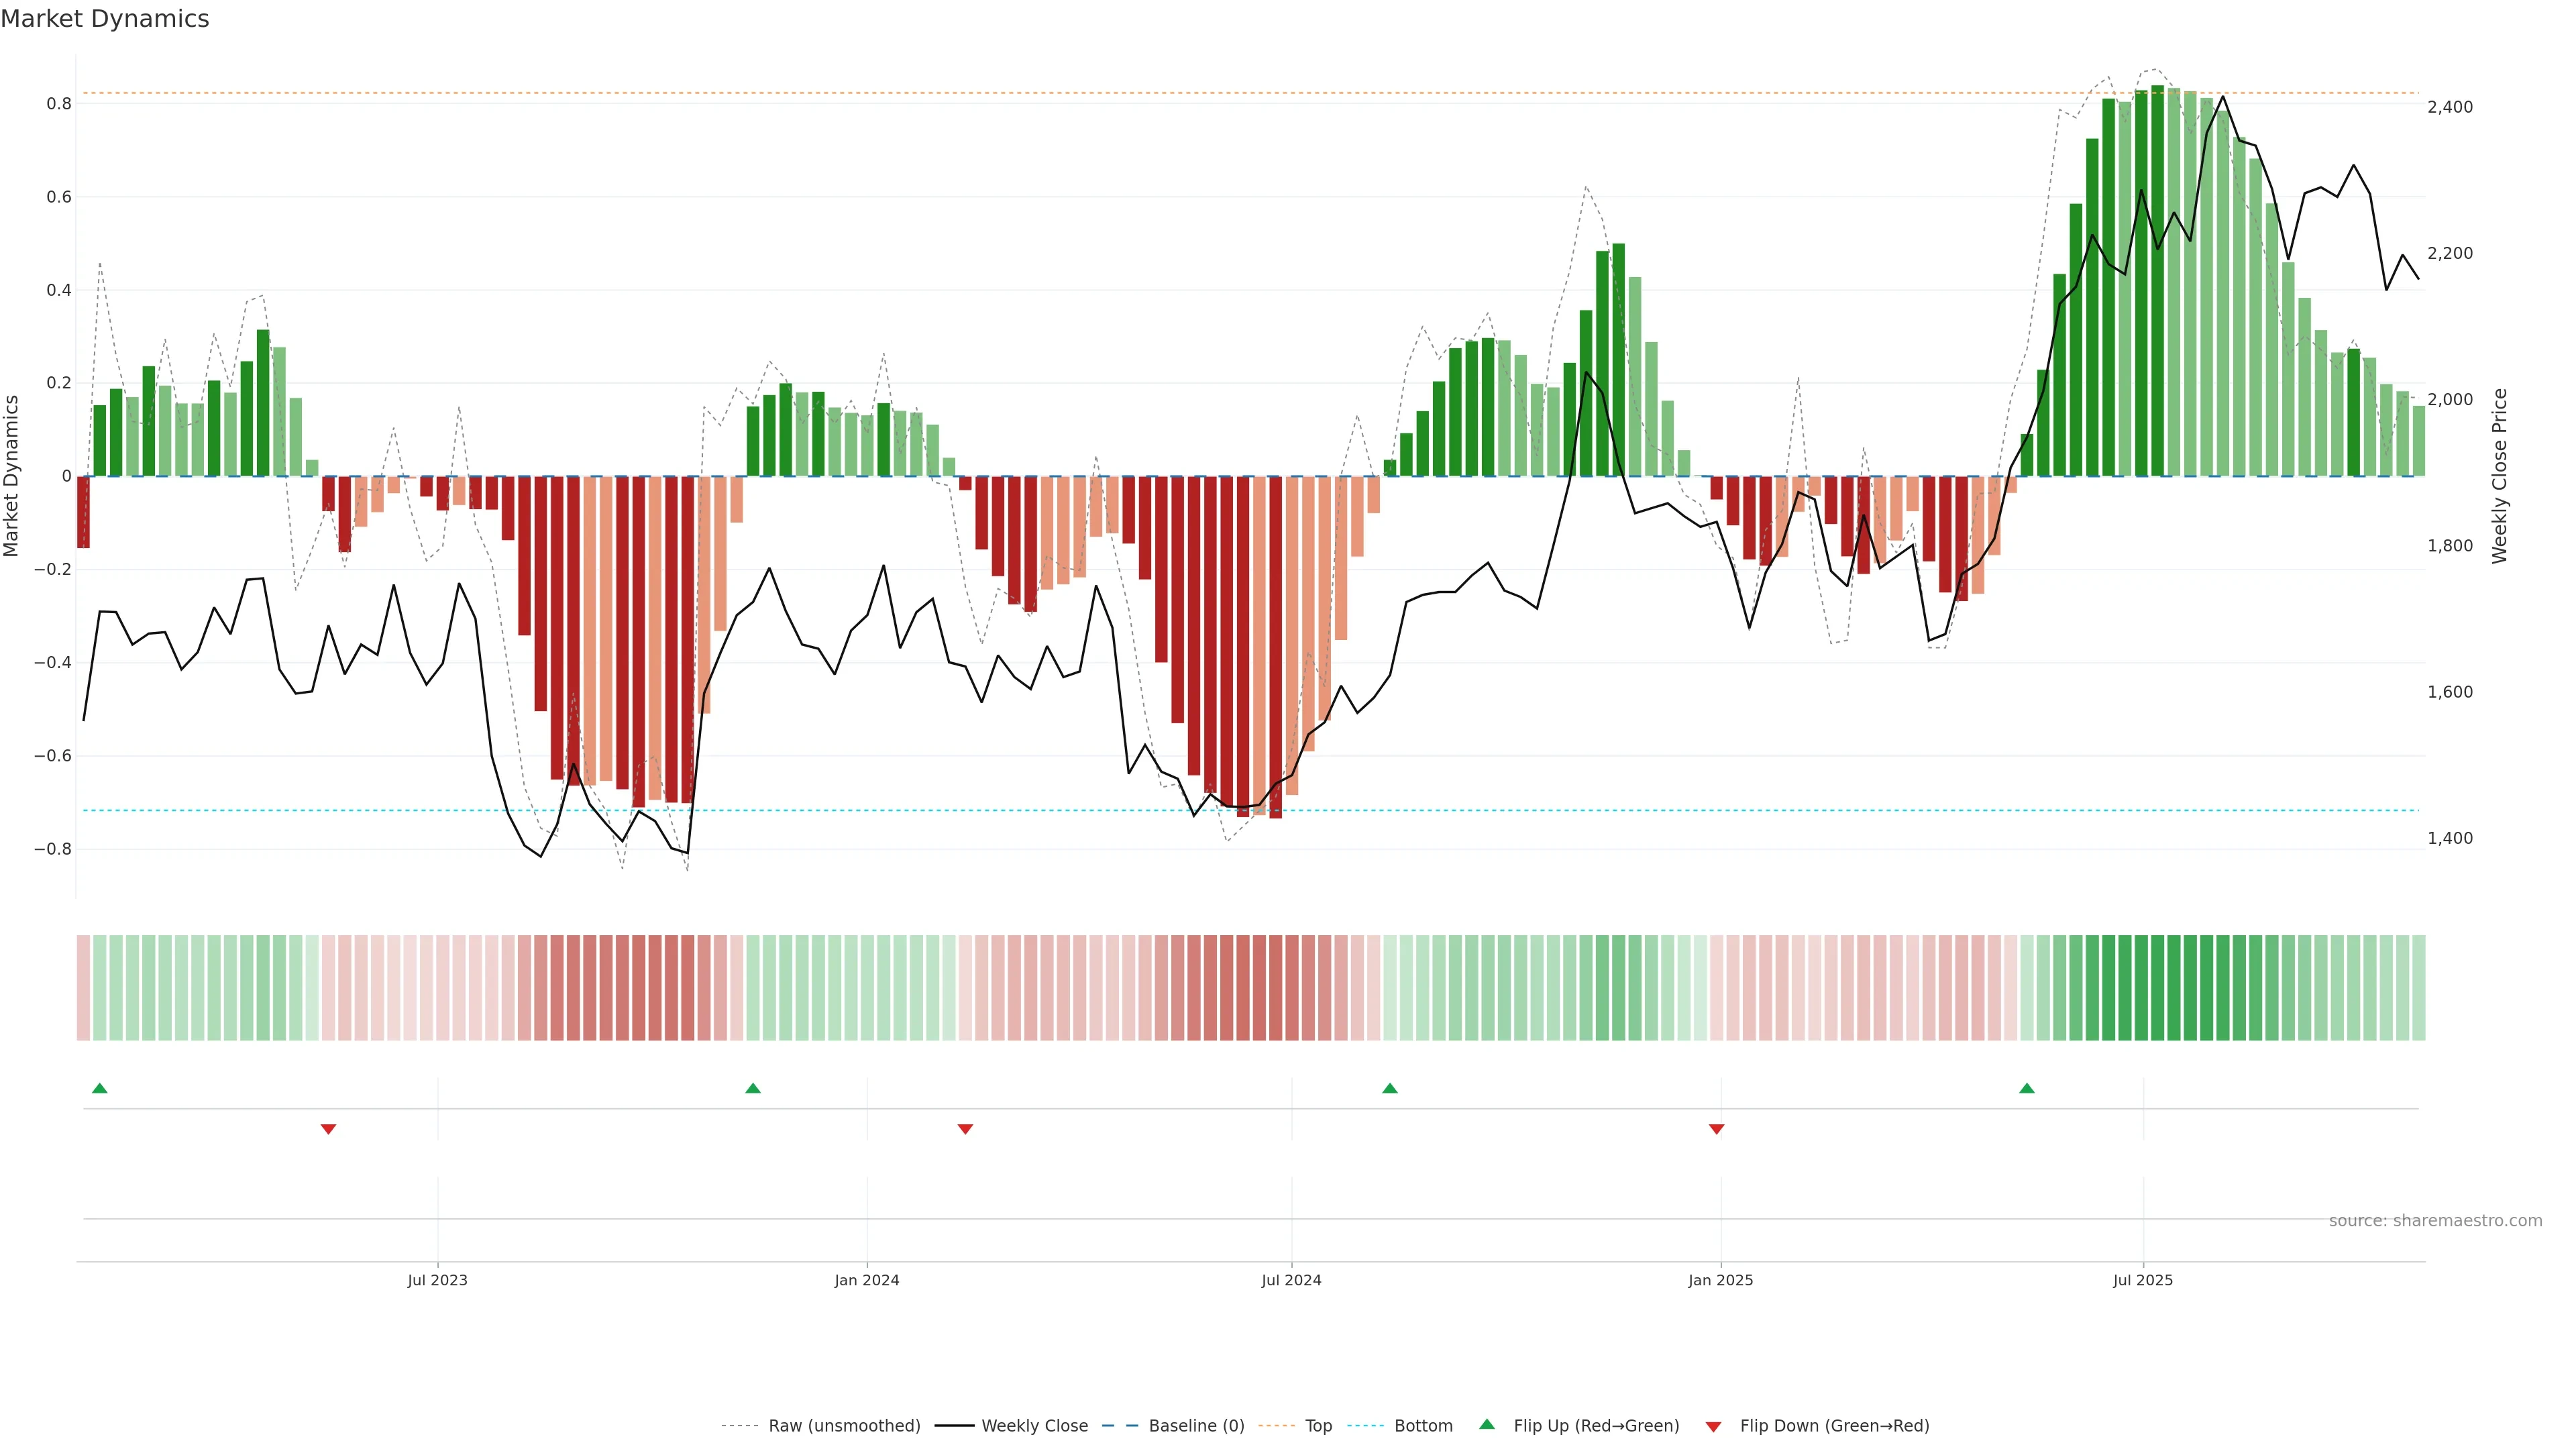Viewport: 2576px width, 1449px height.
Task: Click the green flip-up marker near late 2023
Action: 753,1088
